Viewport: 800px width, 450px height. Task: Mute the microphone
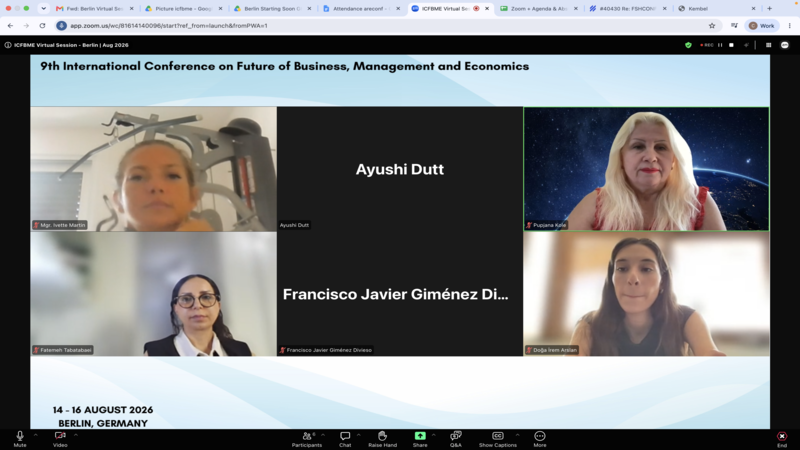click(20, 438)
